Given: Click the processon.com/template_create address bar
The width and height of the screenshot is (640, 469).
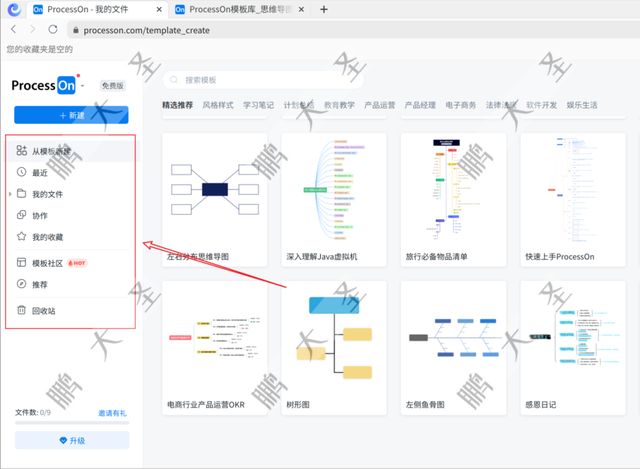Looking at the screenshot, I should pyautogui.click(x=351, y=30).
